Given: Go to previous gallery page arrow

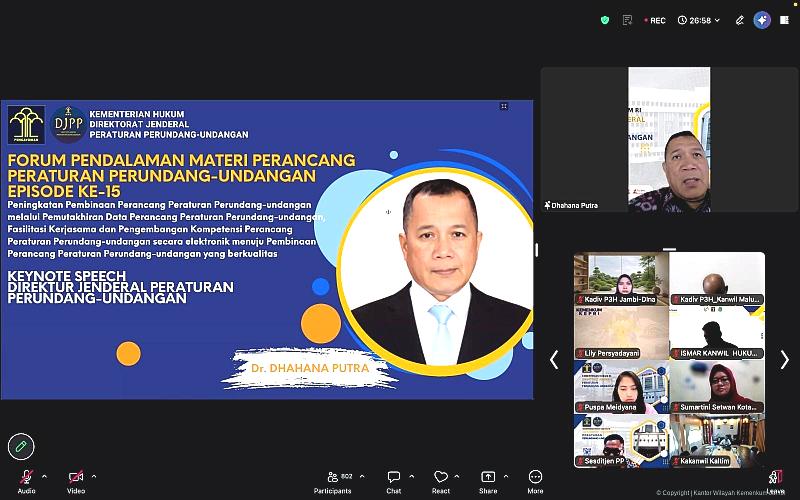Looking at the screenshot, I should click(x=554, y=360).
